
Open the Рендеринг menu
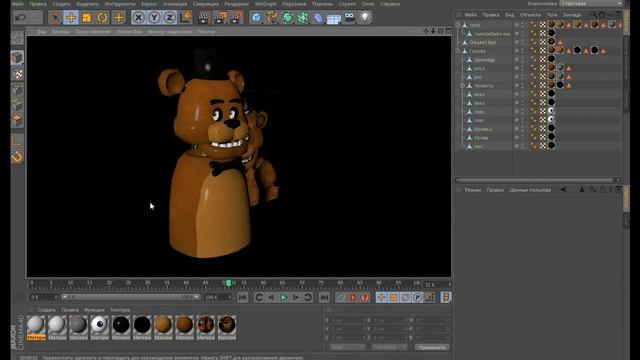click(x=236, y=4)
